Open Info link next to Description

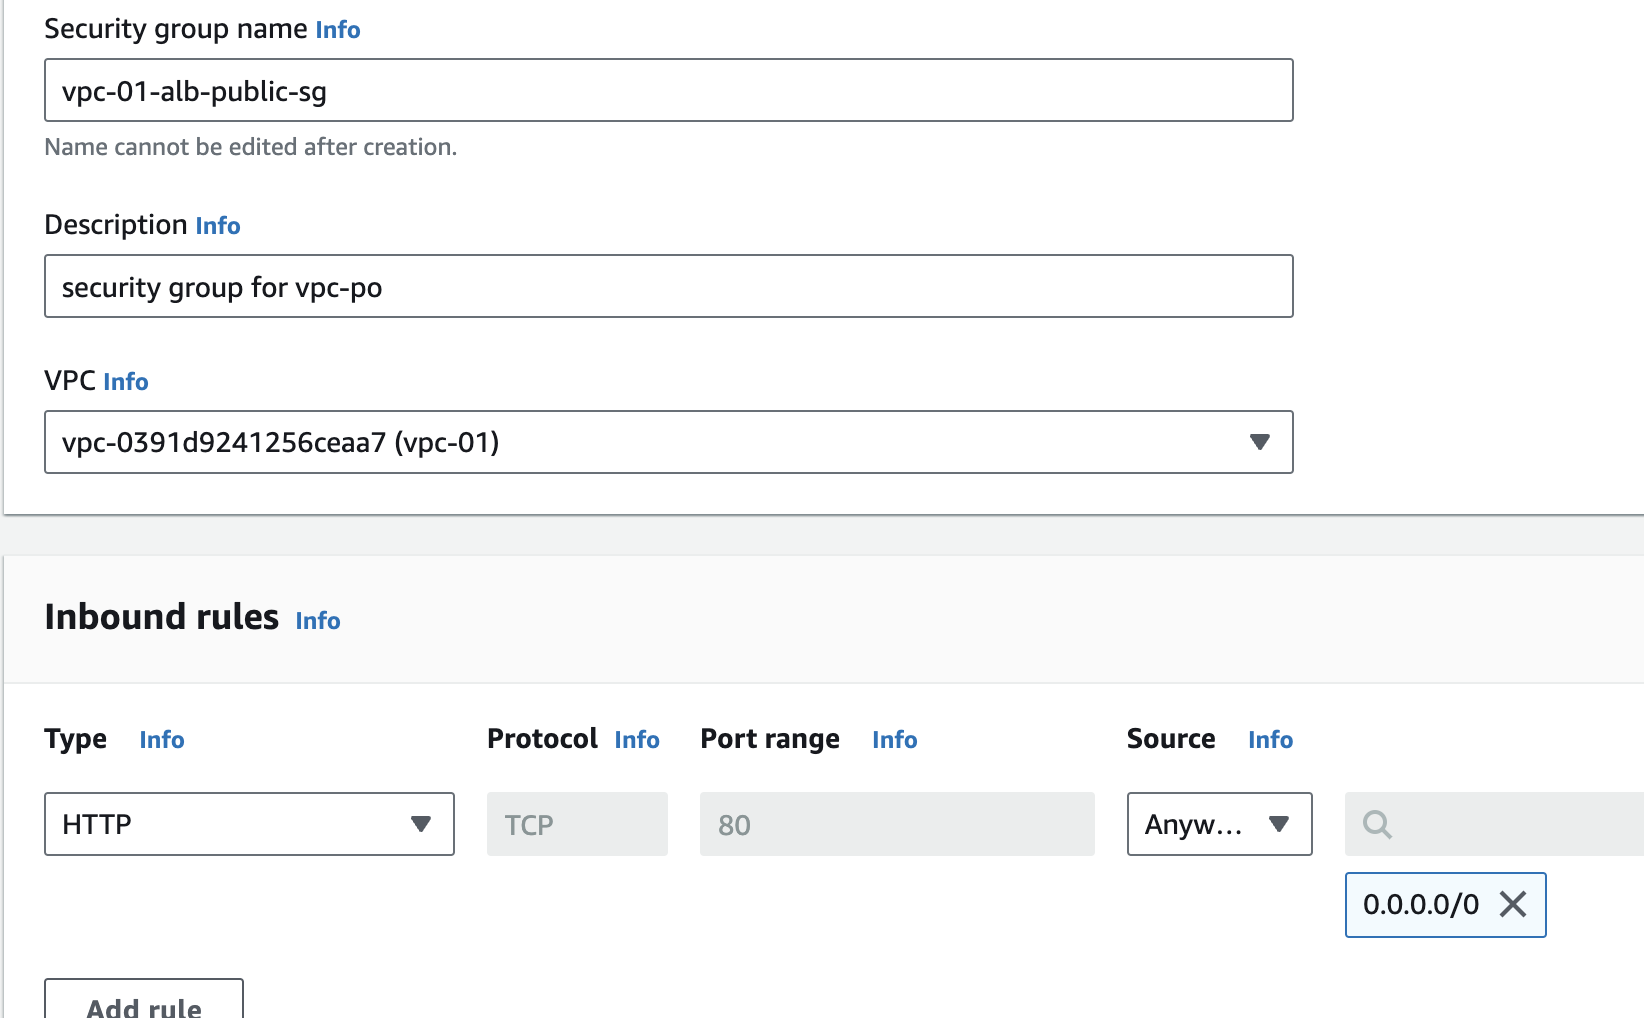[x=218, y=226]
